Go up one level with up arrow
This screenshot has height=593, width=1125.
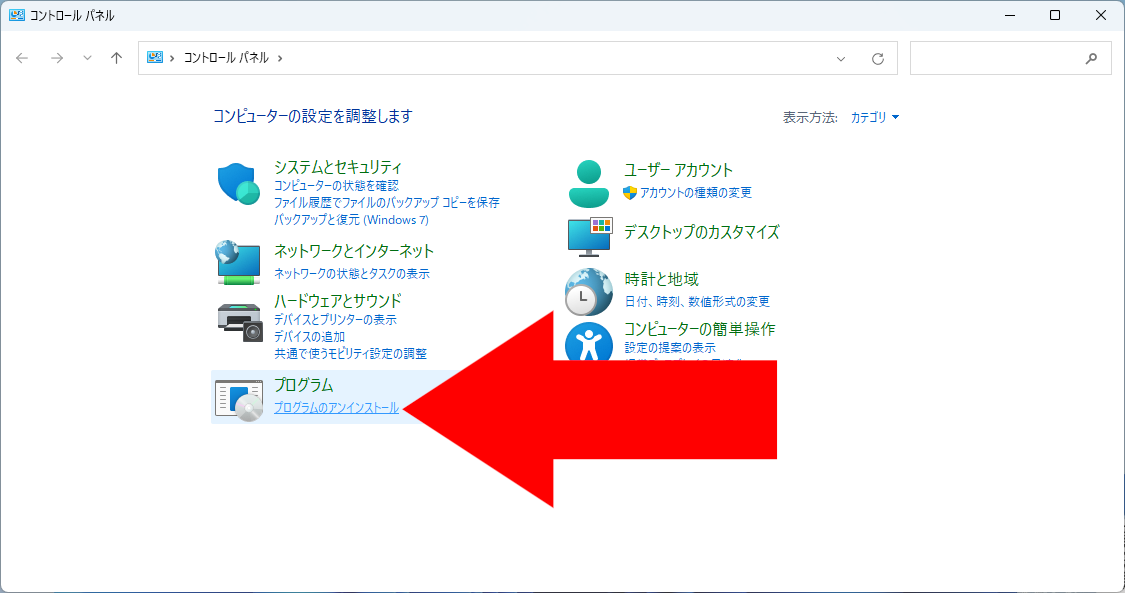click(x=116, y=58)
